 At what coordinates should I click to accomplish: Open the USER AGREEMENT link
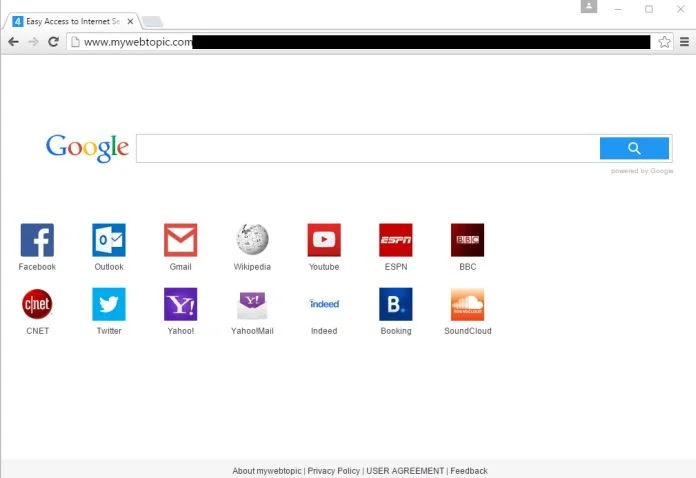(405, 471)
